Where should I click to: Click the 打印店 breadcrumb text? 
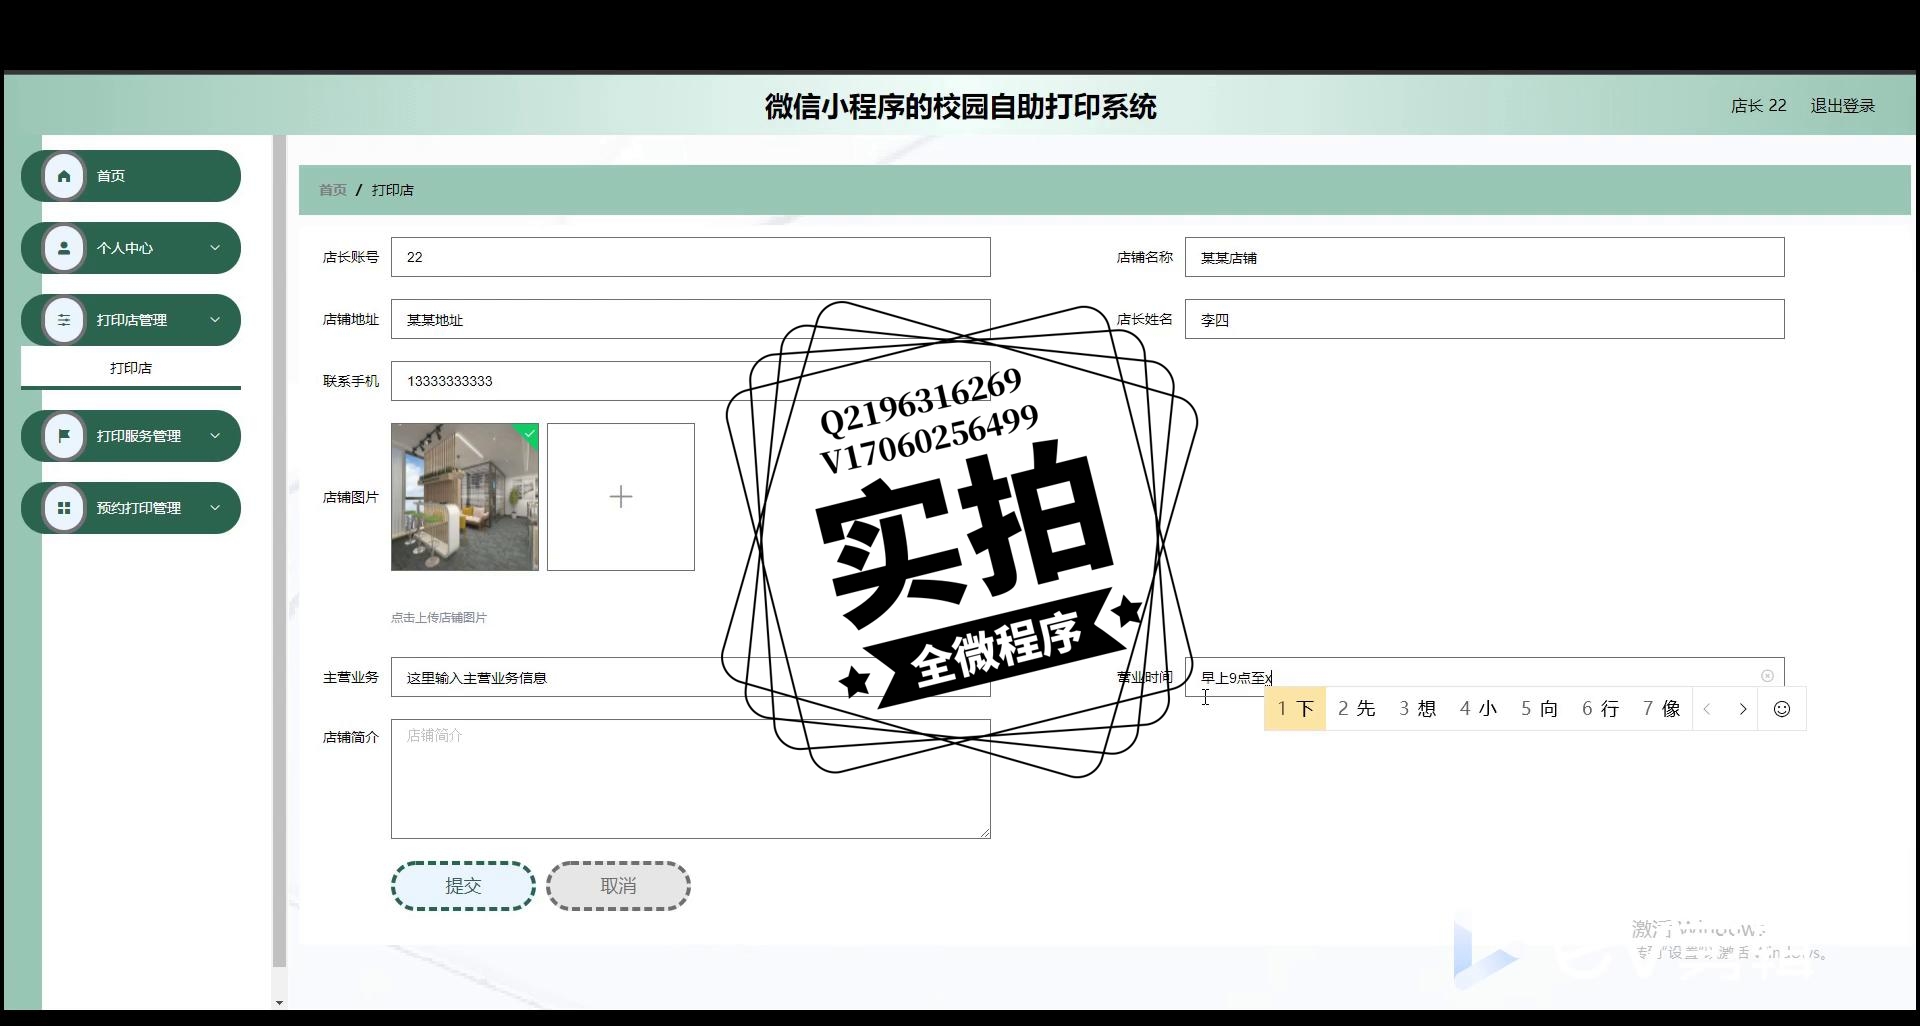393,190
